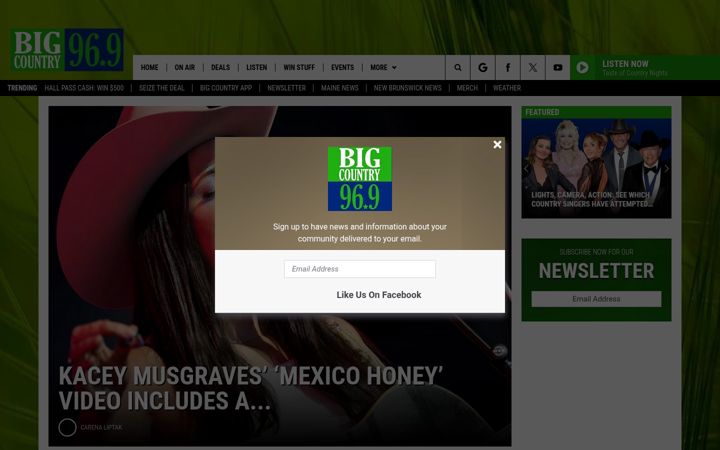Viewport: 720px width, 450px height.
Task: Open the Win Stuff menu
Action: tap(299, 68)
